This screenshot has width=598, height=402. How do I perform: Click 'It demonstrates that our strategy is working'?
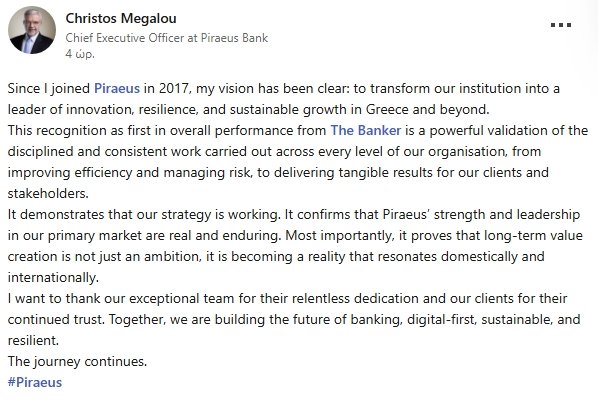pos(143,214)
